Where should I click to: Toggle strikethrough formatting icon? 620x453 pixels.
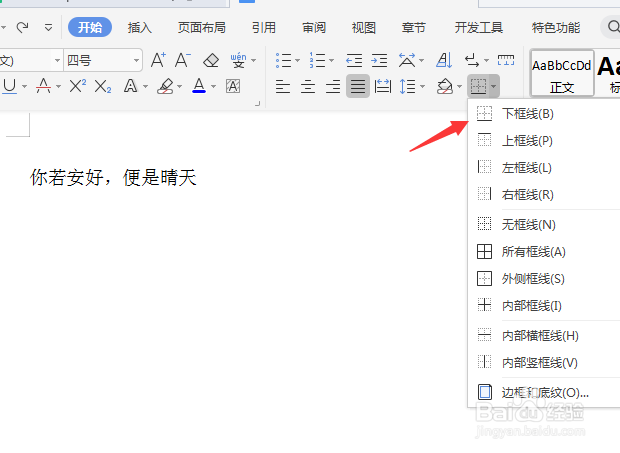click(x=43, y=86)
